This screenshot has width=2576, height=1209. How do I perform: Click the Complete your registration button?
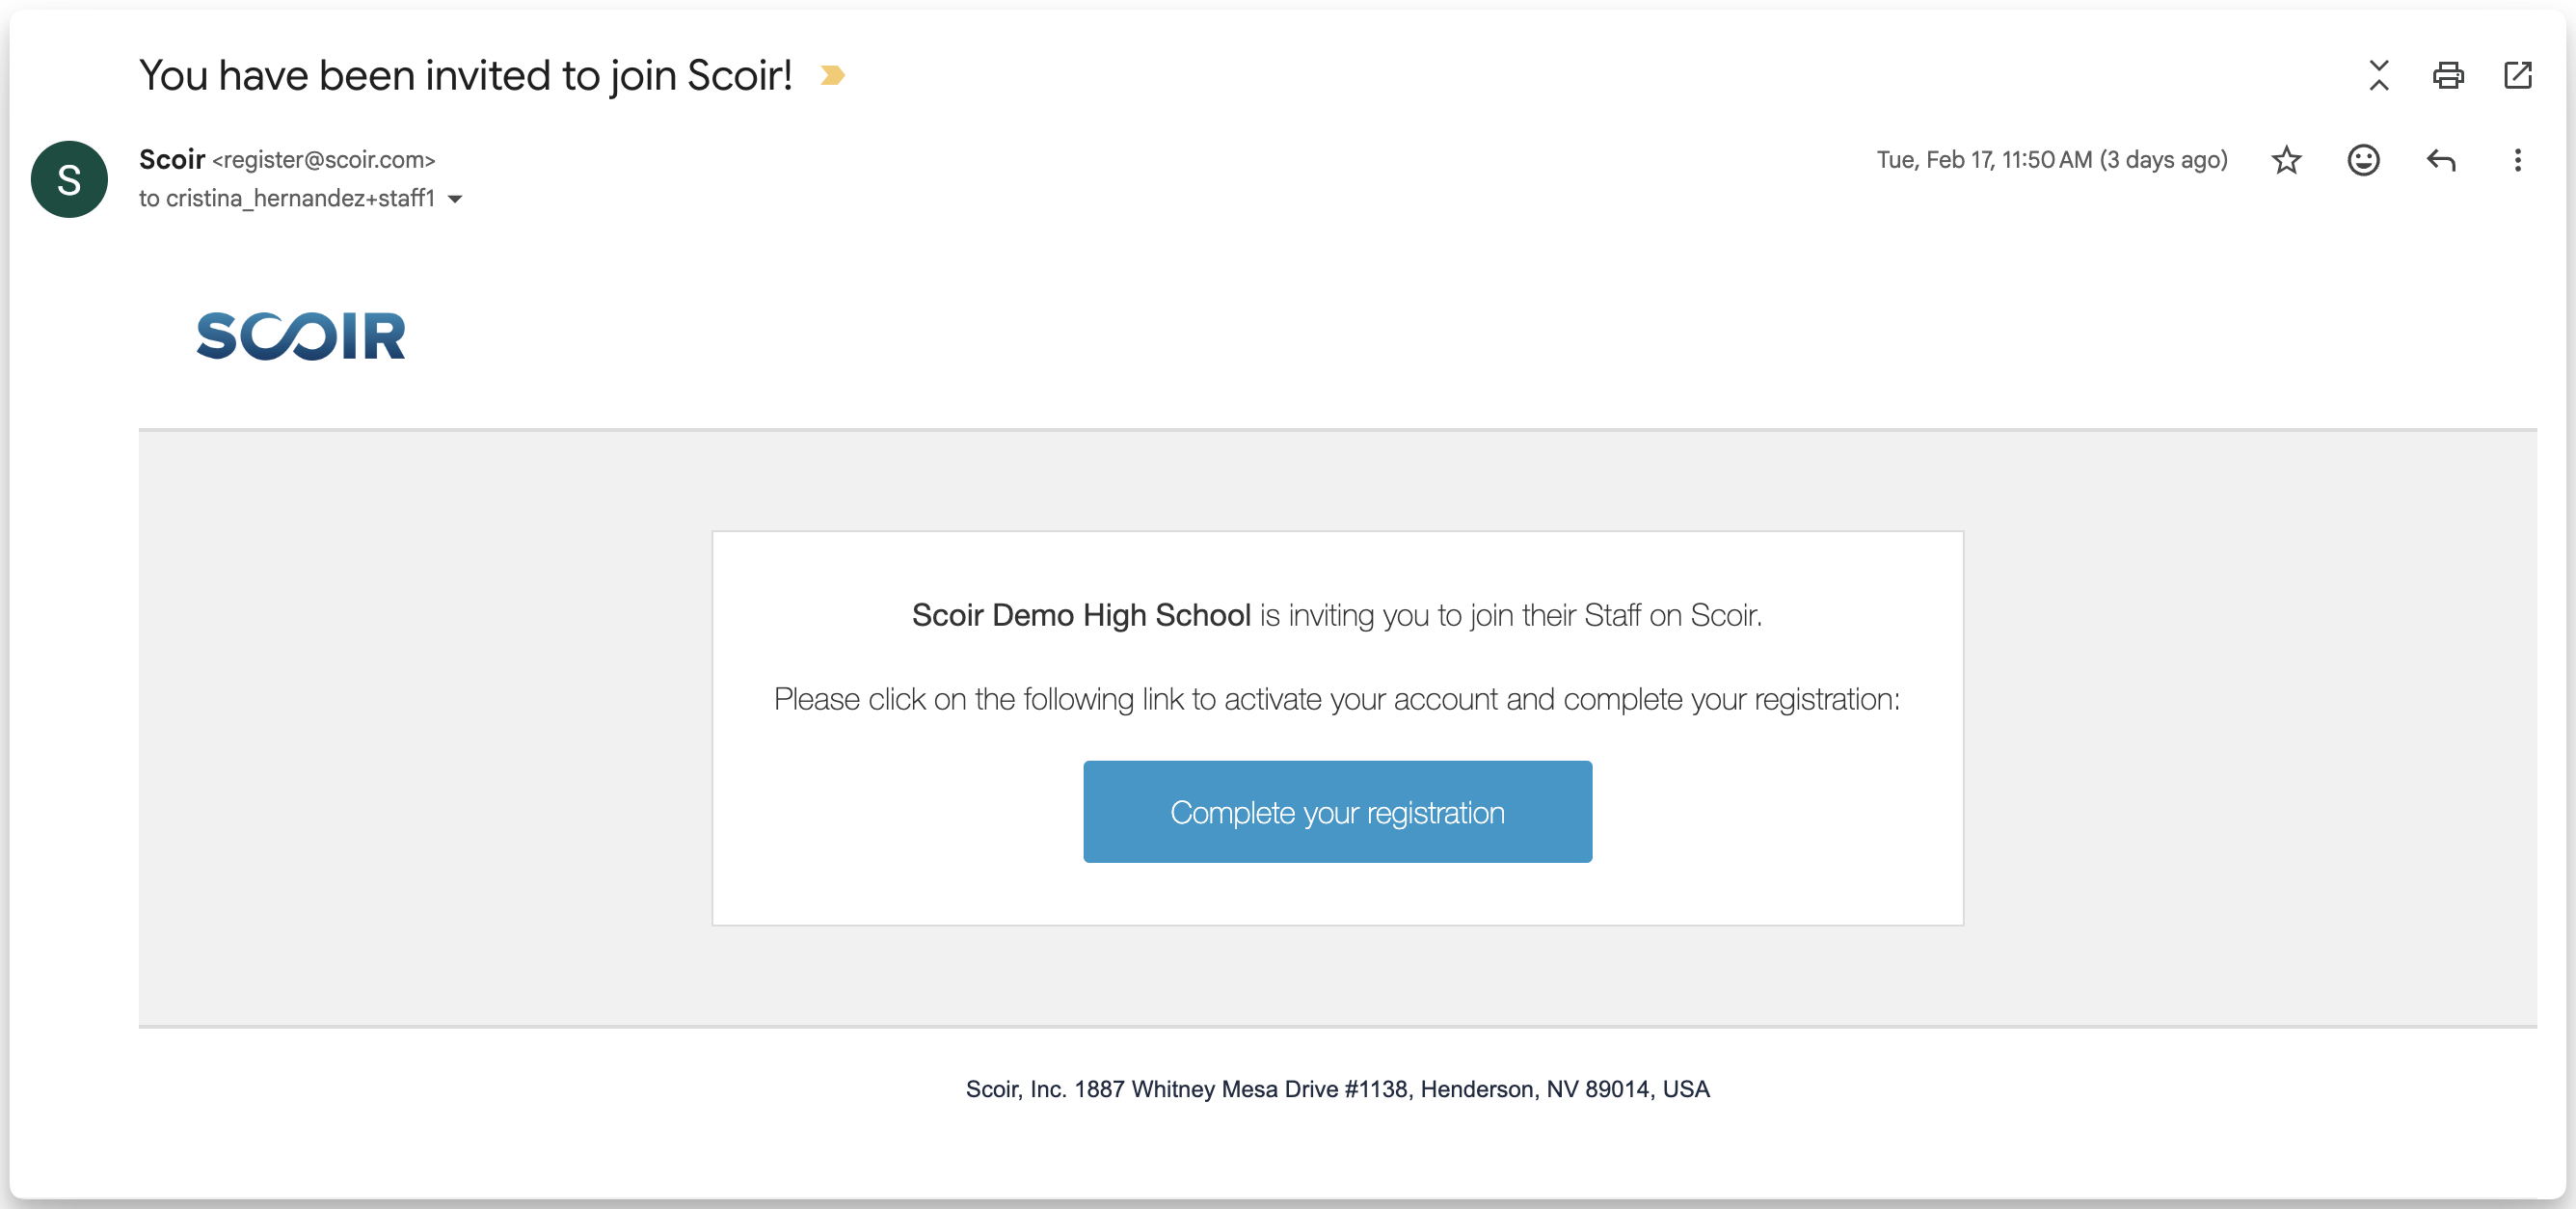pyautogui.click(x=1337, y=812)
